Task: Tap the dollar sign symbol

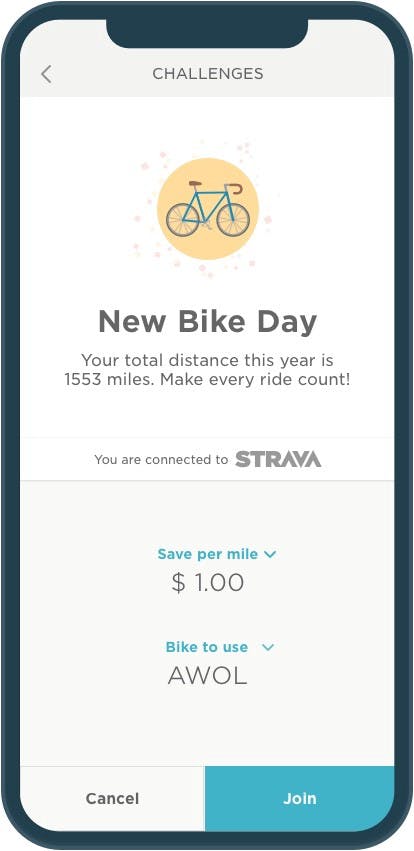Action: click(178, 582)
